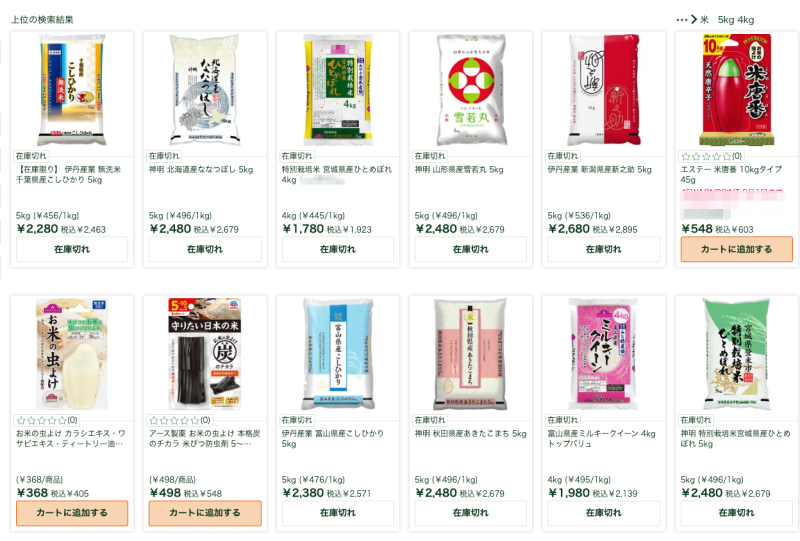800x541 pixels.
Task: Open 雪若丸 rice product image
Action: (471, 90)
